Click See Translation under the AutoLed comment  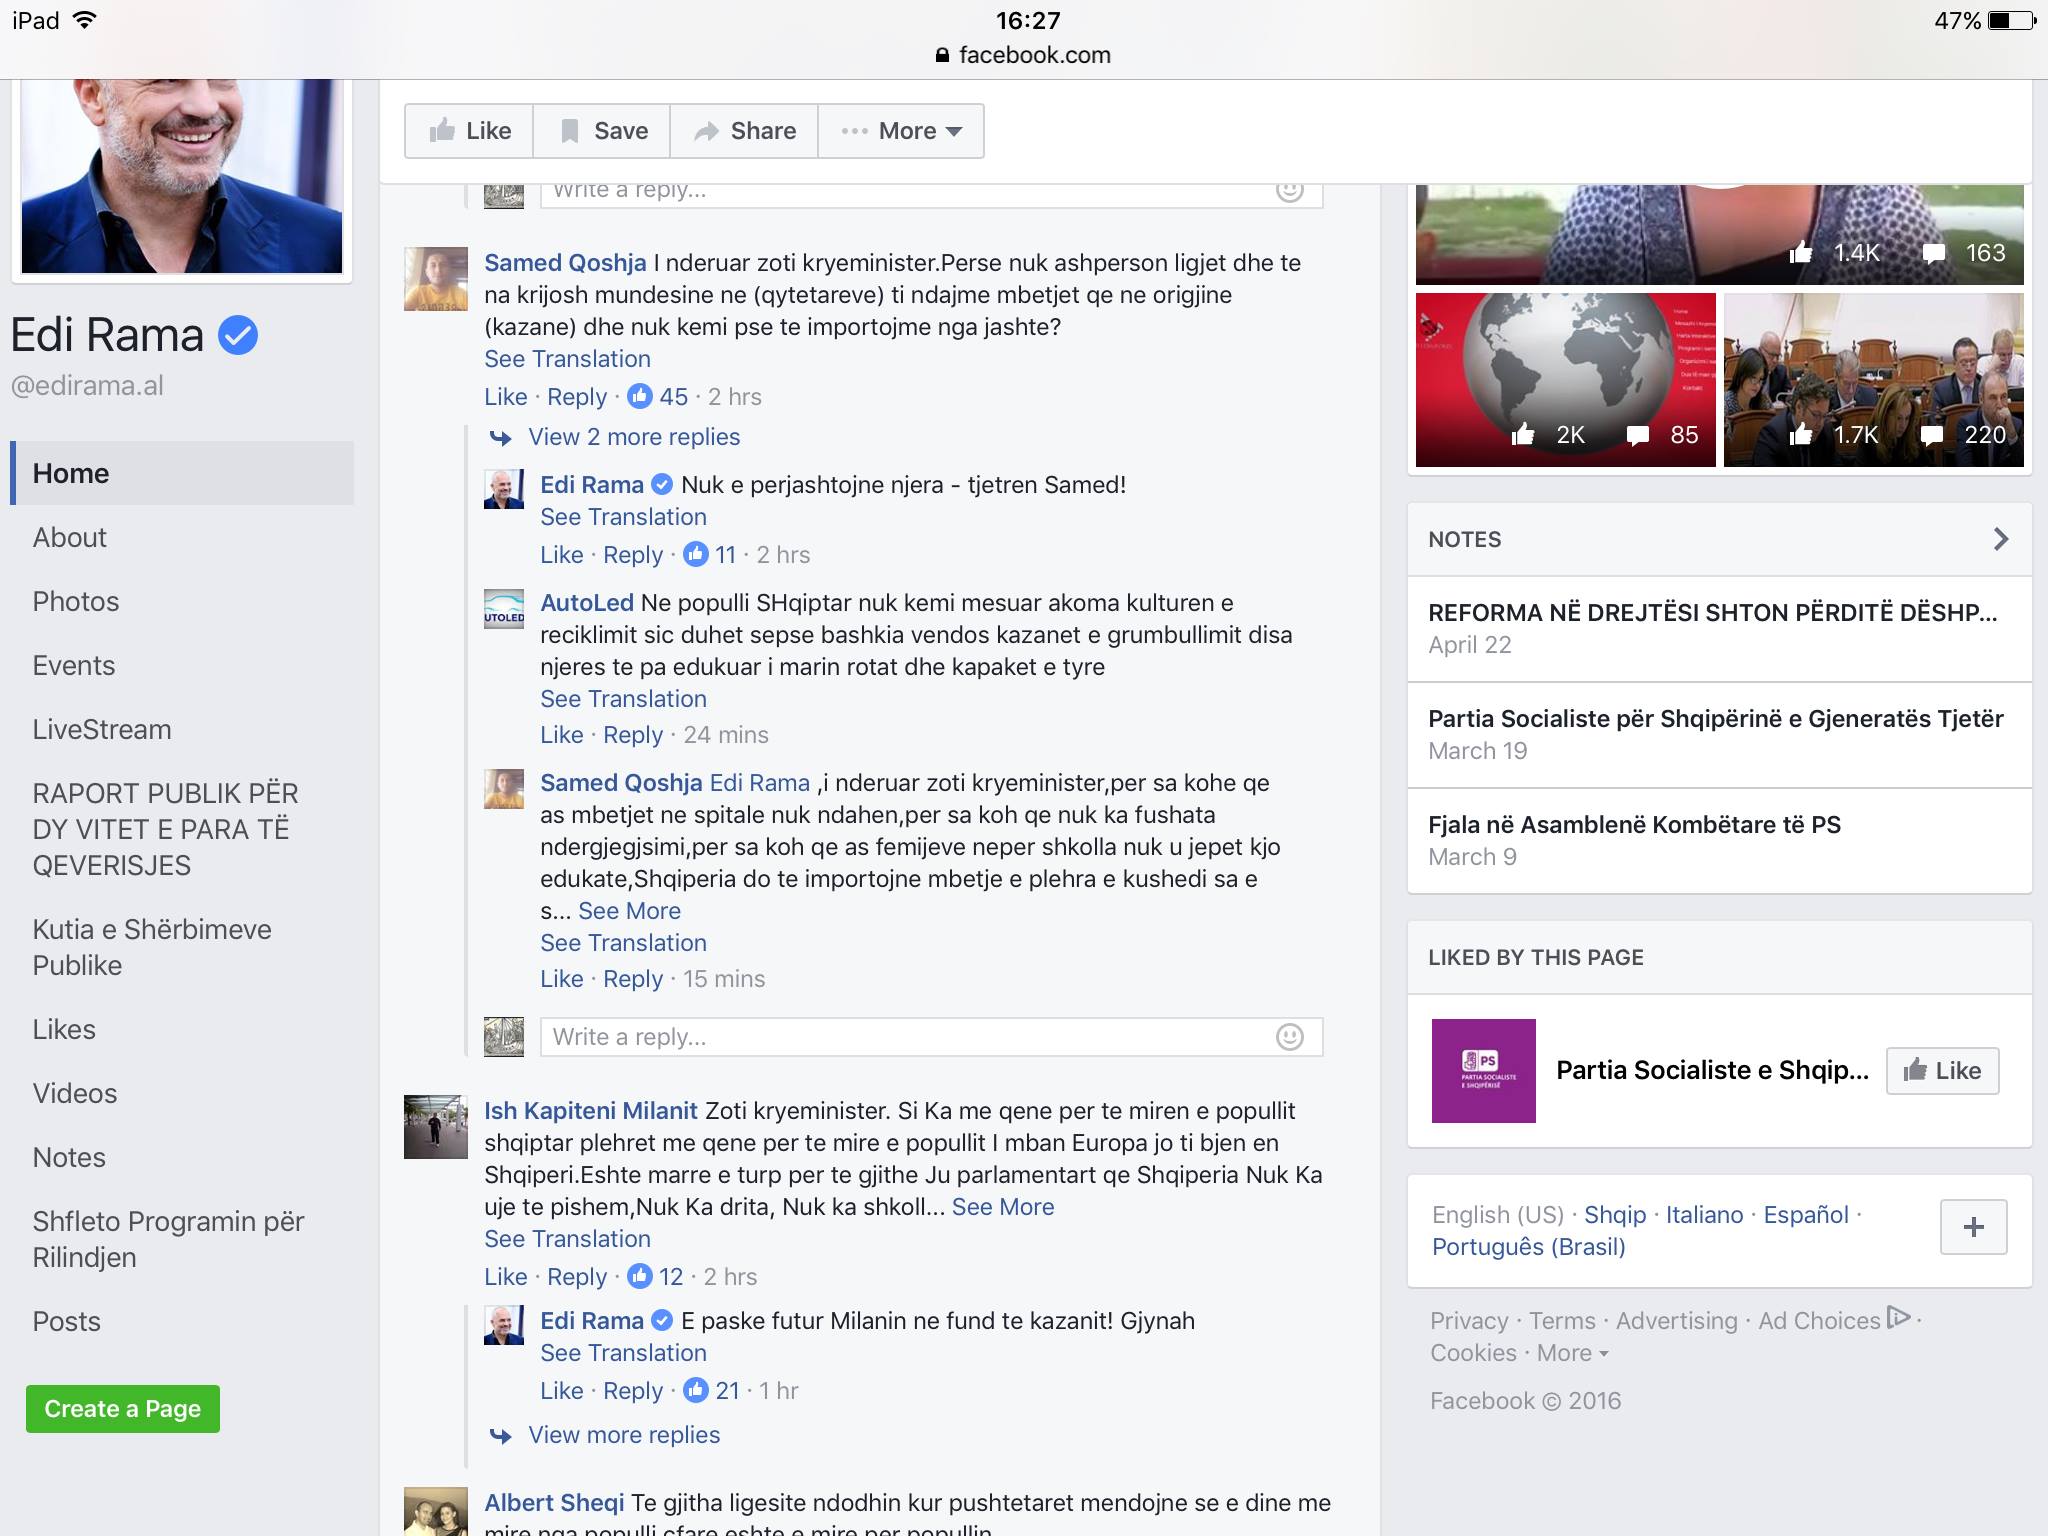[x=623, y=699]
